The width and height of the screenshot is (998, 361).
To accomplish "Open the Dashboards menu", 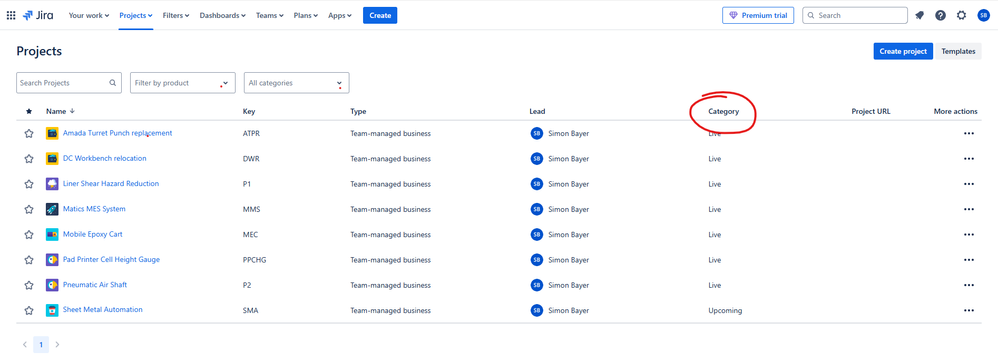I will [x=222, y=15].
